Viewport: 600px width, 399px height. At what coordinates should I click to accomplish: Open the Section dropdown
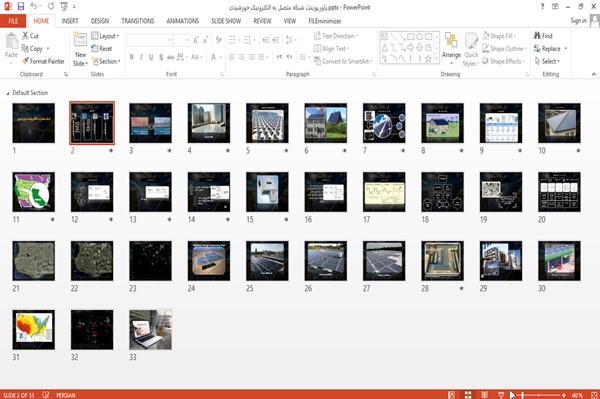pyautogui.click(x=106, y=61)
